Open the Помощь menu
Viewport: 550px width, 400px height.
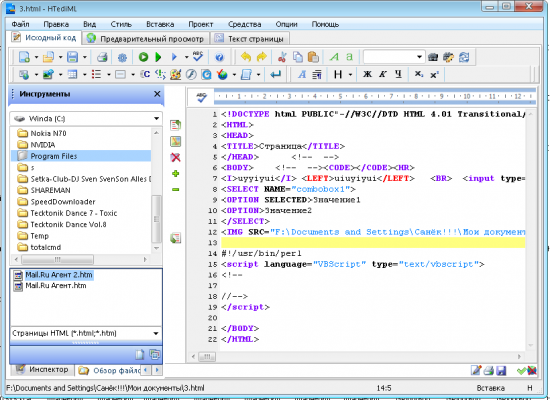[325, 24]
